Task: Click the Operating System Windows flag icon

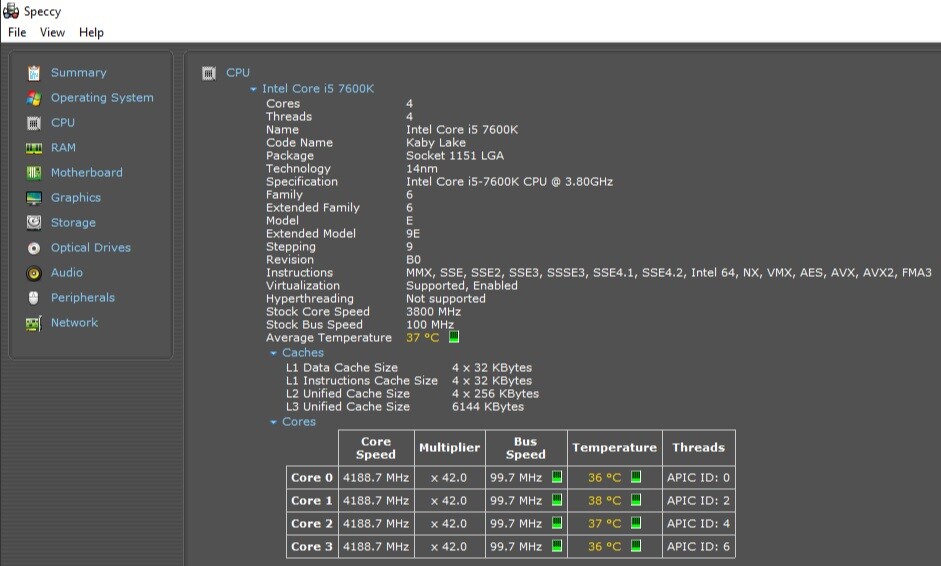Action: coord(34,98)
